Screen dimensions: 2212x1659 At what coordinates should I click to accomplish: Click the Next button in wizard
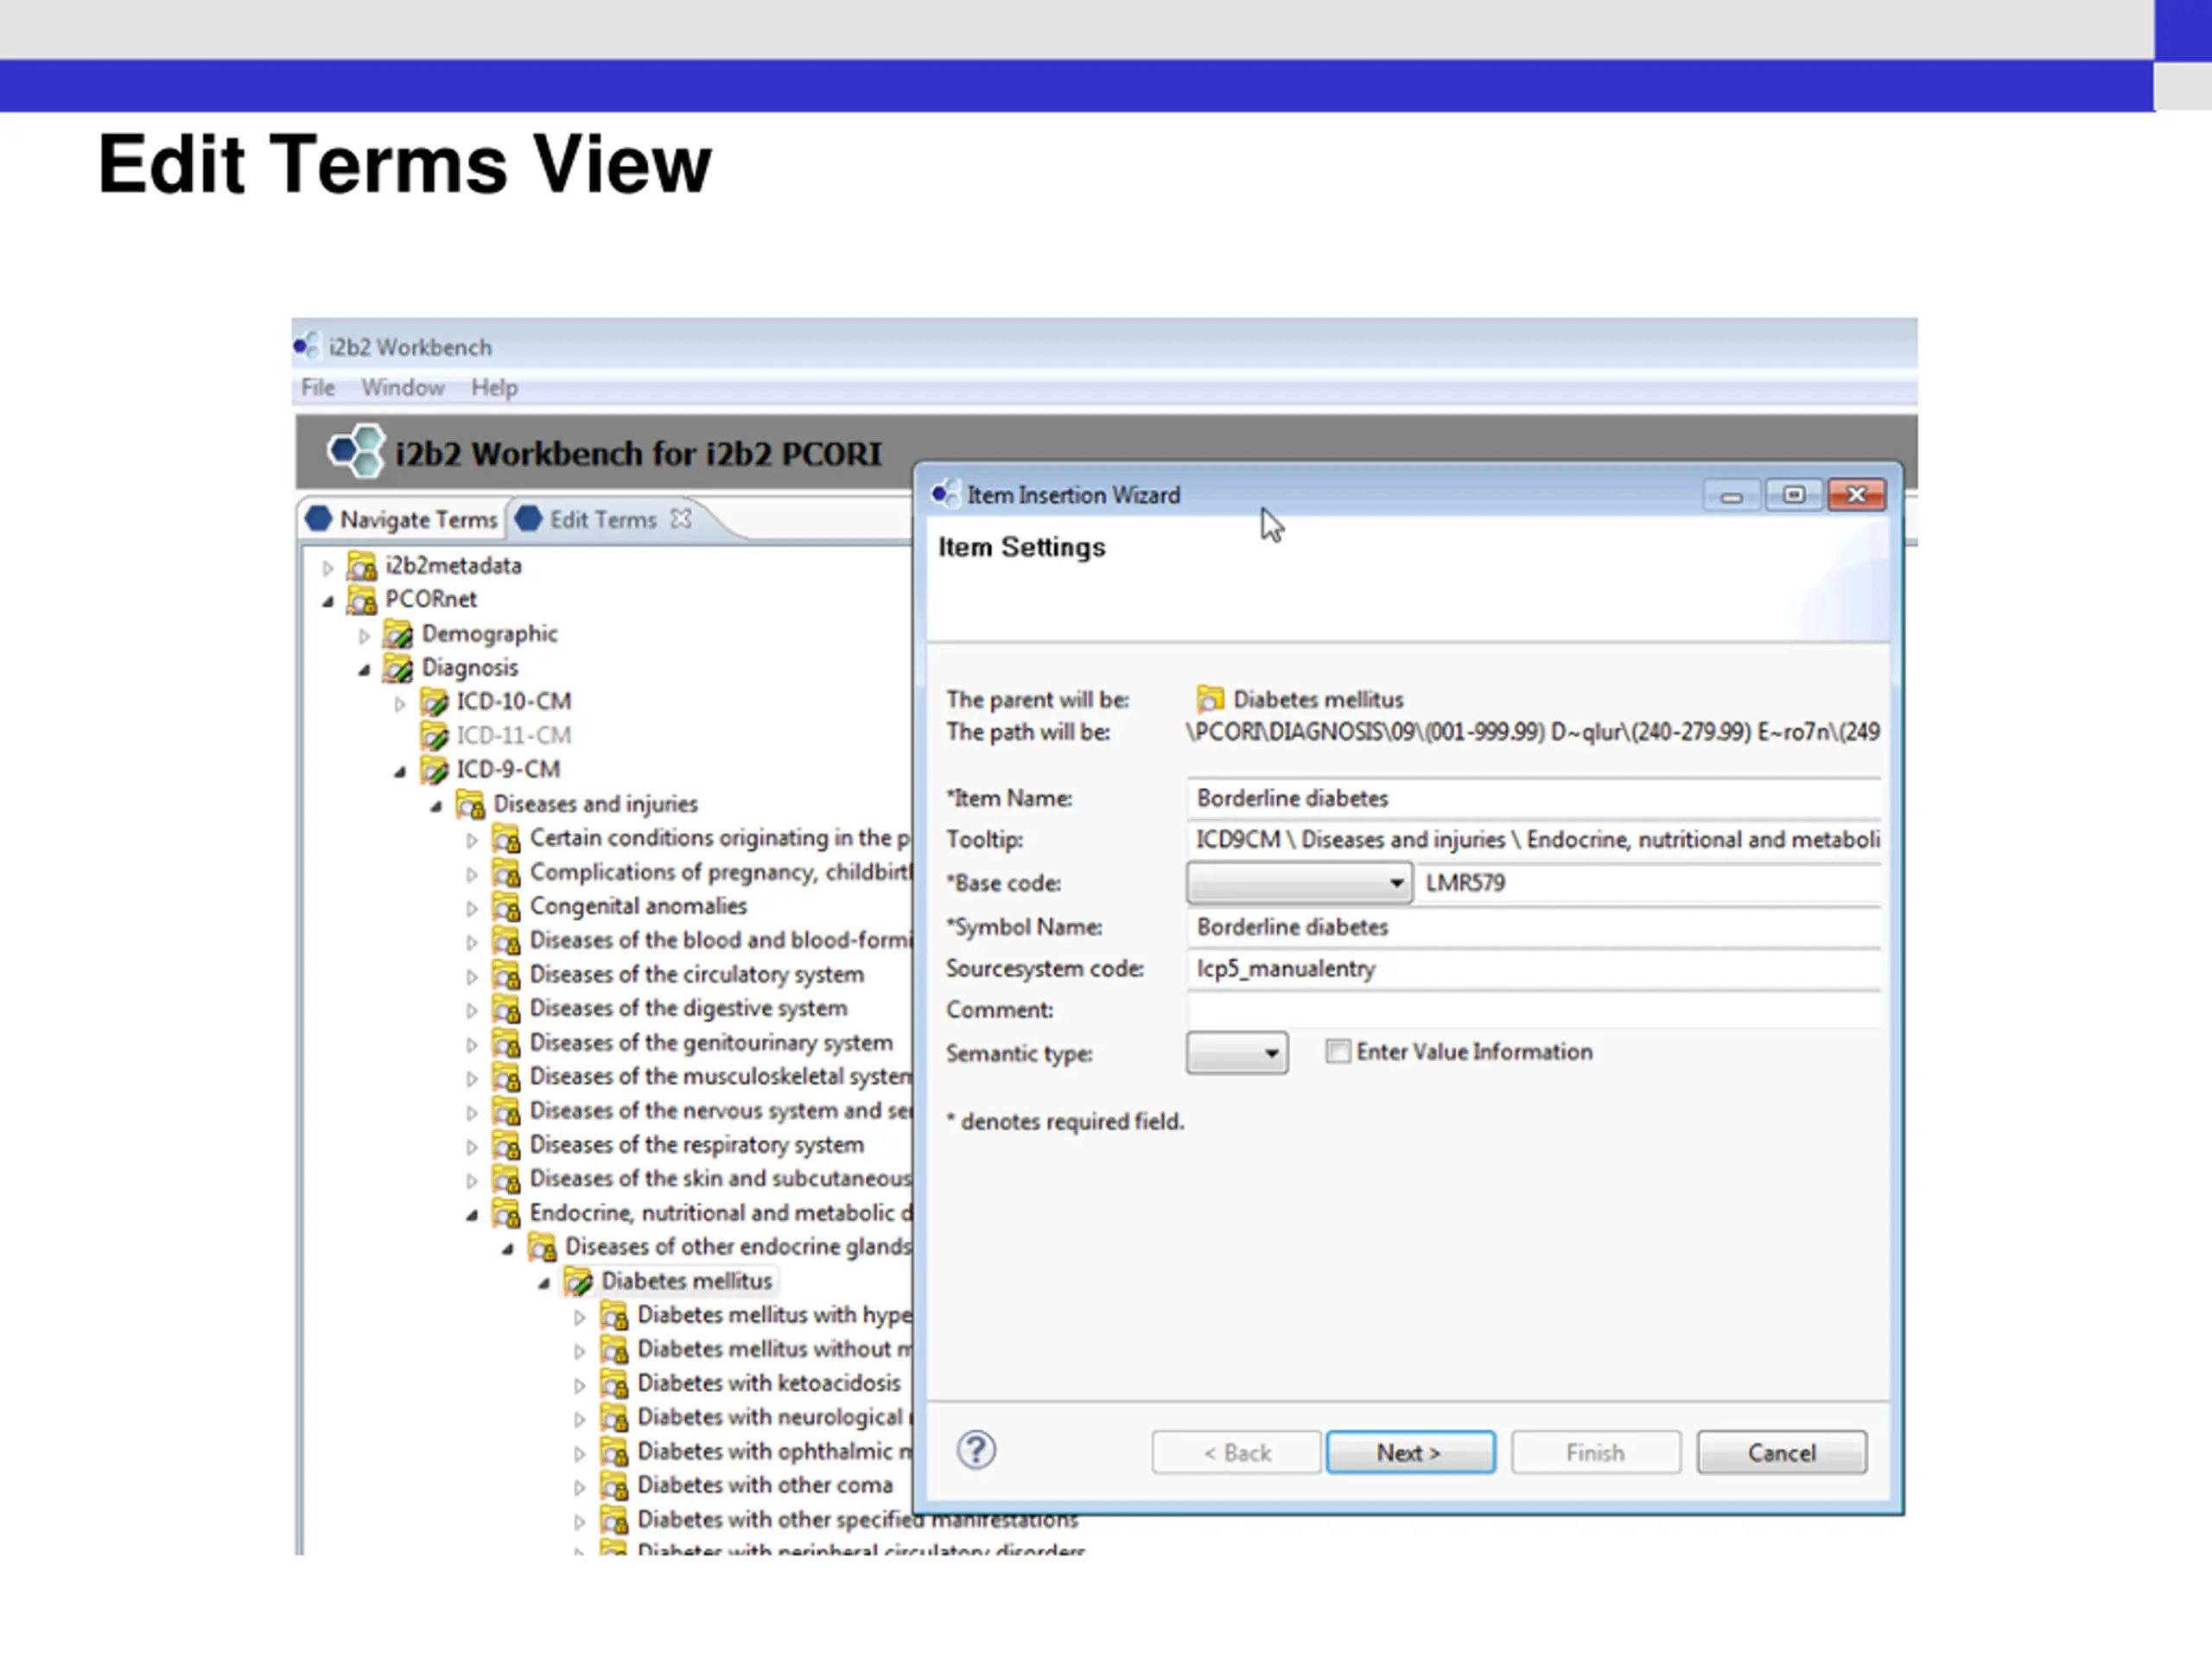tap(1410, 1452)
